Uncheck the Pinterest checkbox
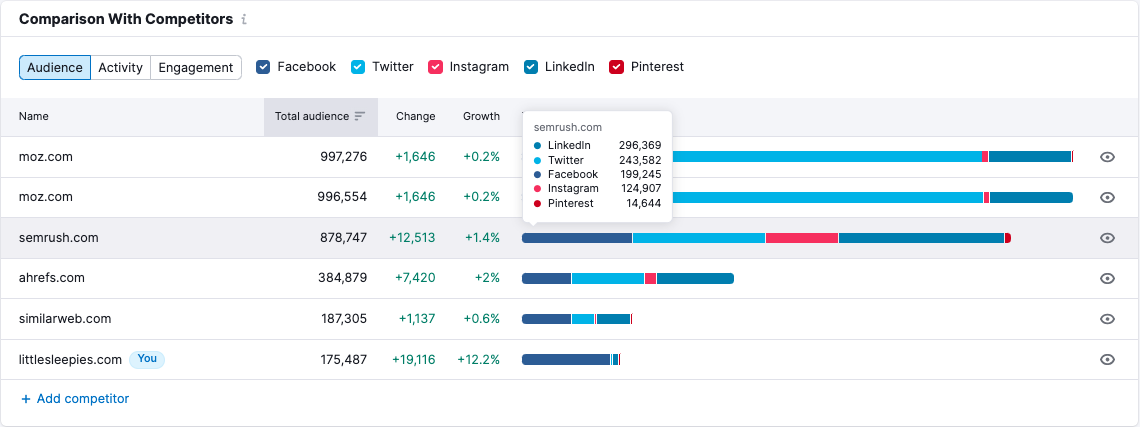Image resolution: width=1140 pixels, height=427 pixels. pyautogui.click(x=617, y=67)
